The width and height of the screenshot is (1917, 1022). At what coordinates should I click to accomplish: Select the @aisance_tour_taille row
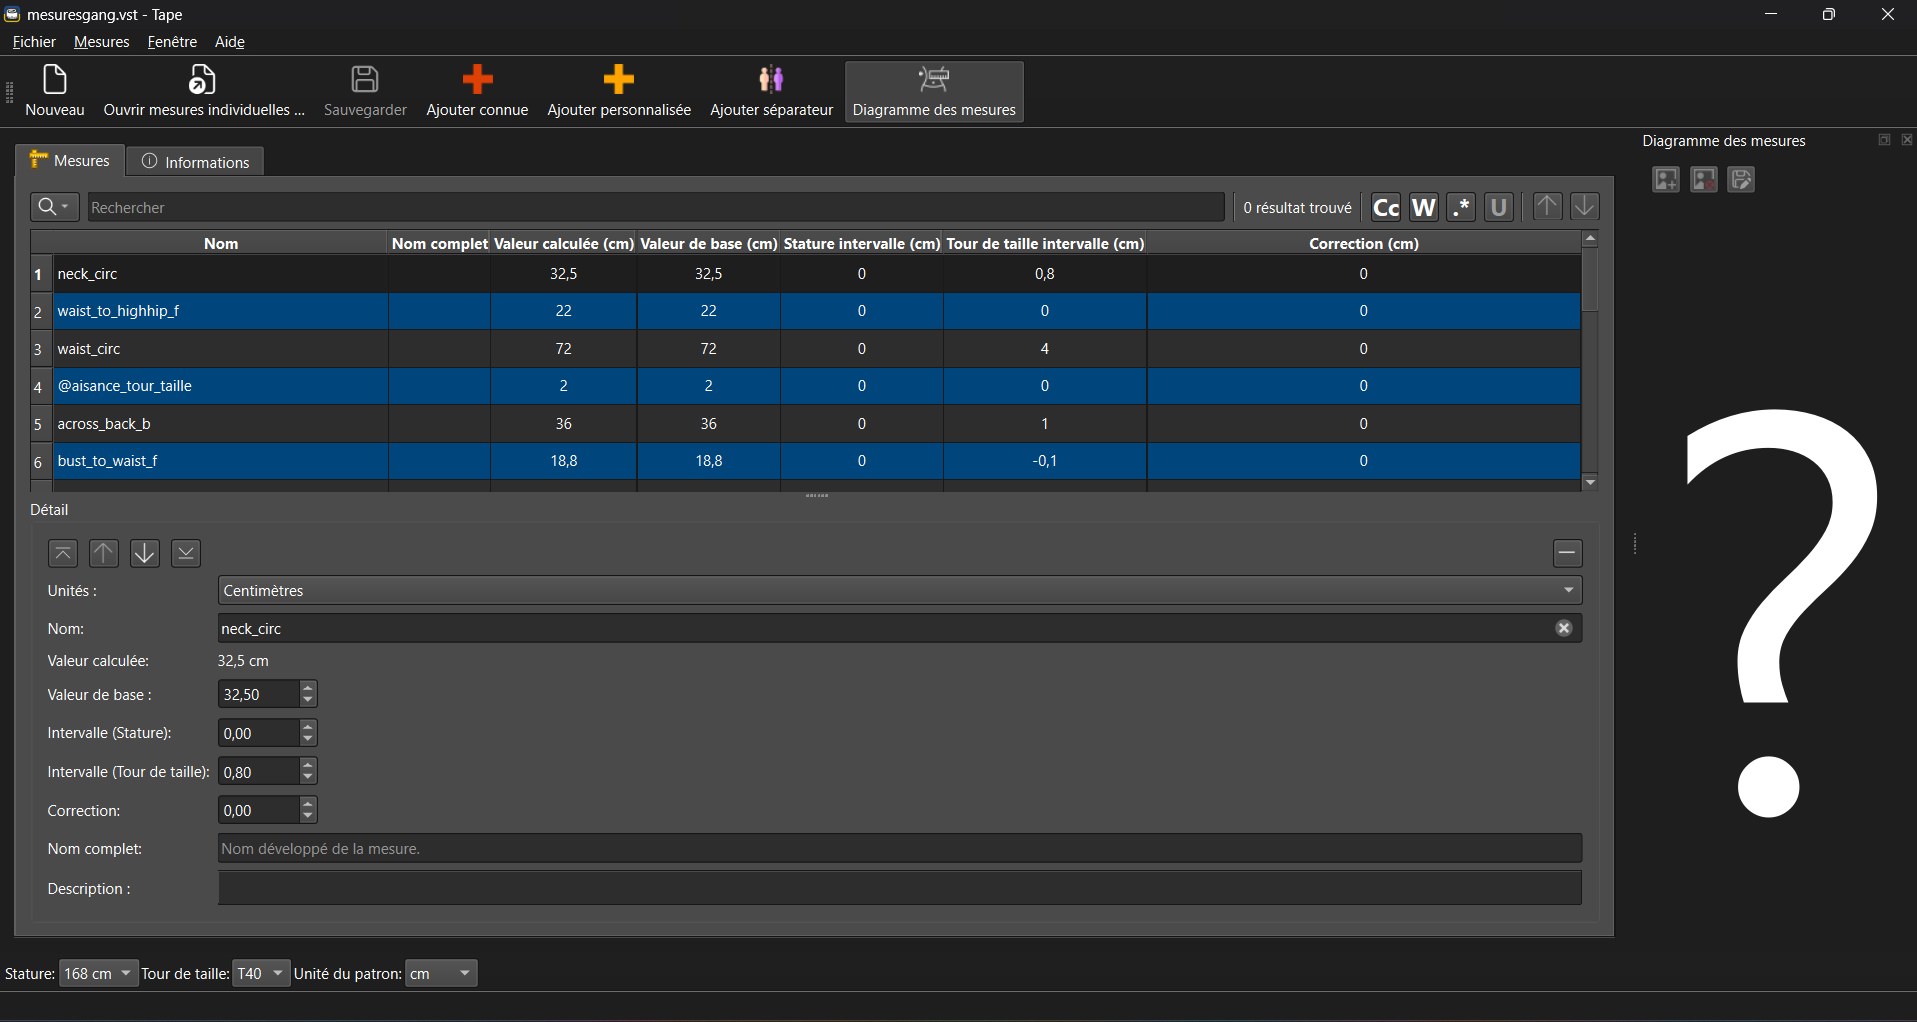tap(816, 386)
